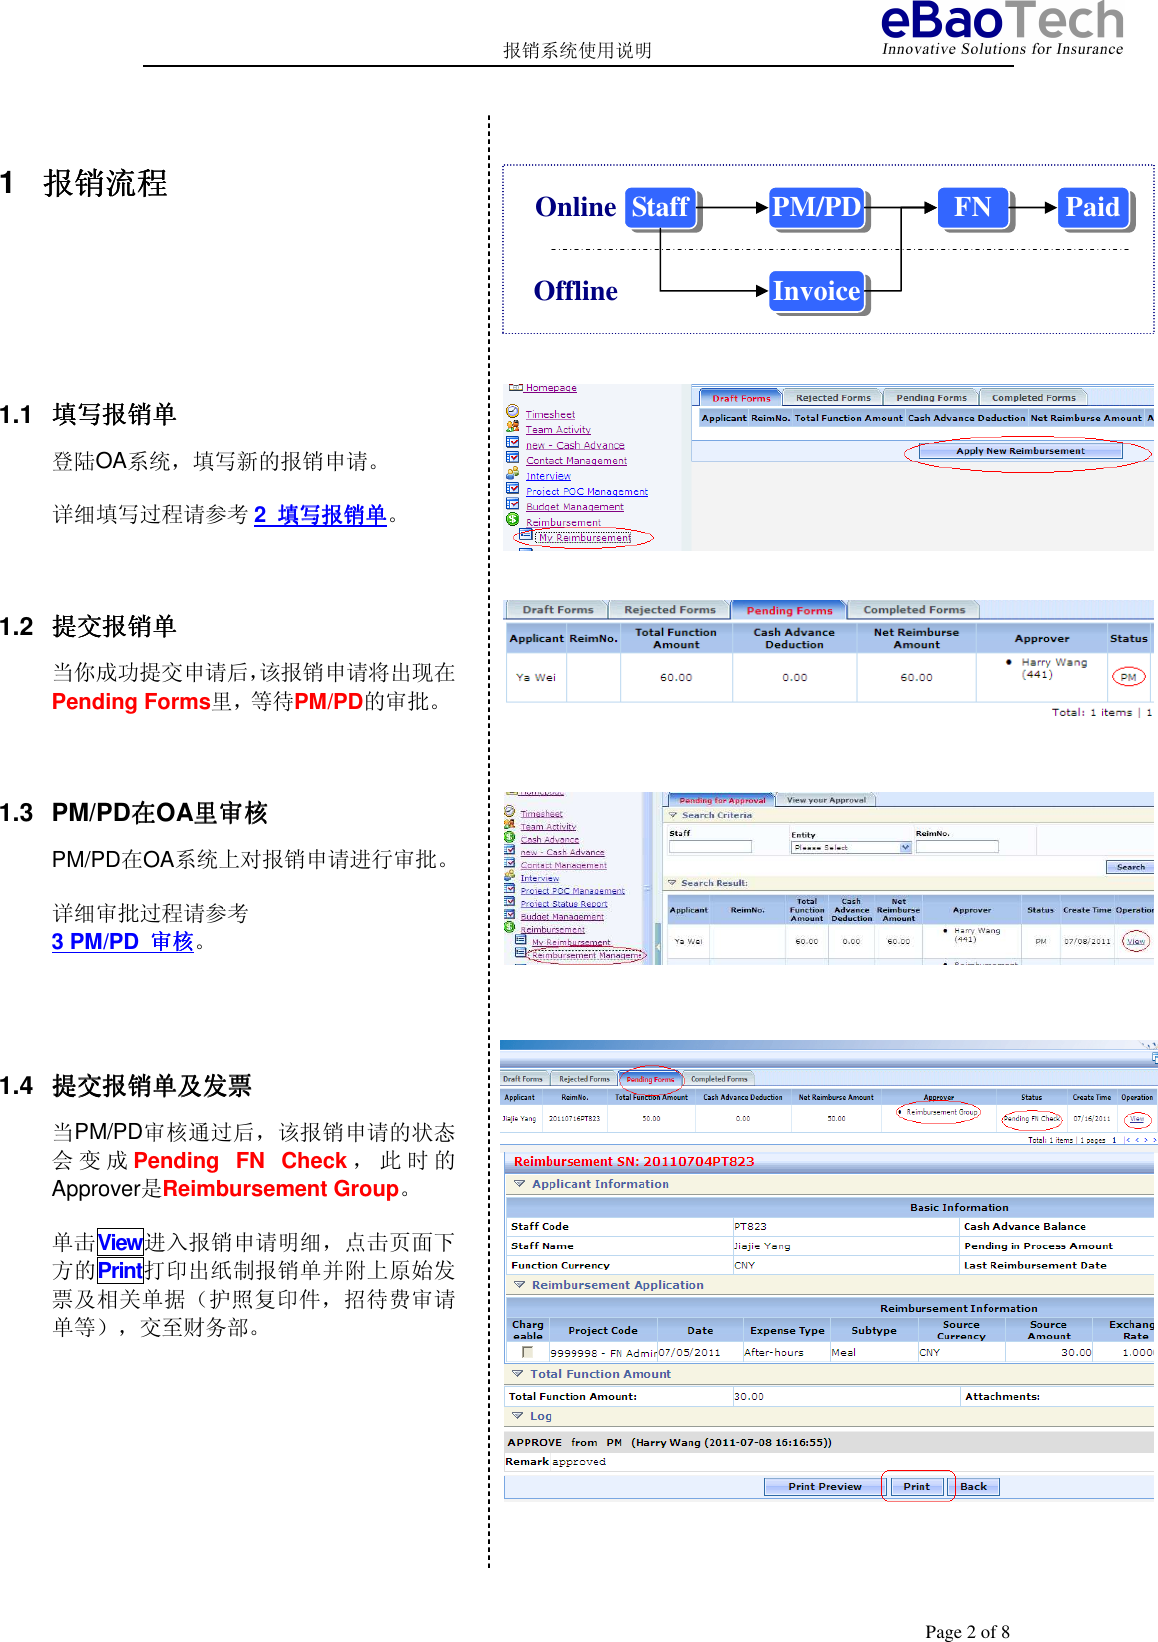
Task: Click the icon beside Budget Management in 1.1 screenshot
Action: (512, 504)
